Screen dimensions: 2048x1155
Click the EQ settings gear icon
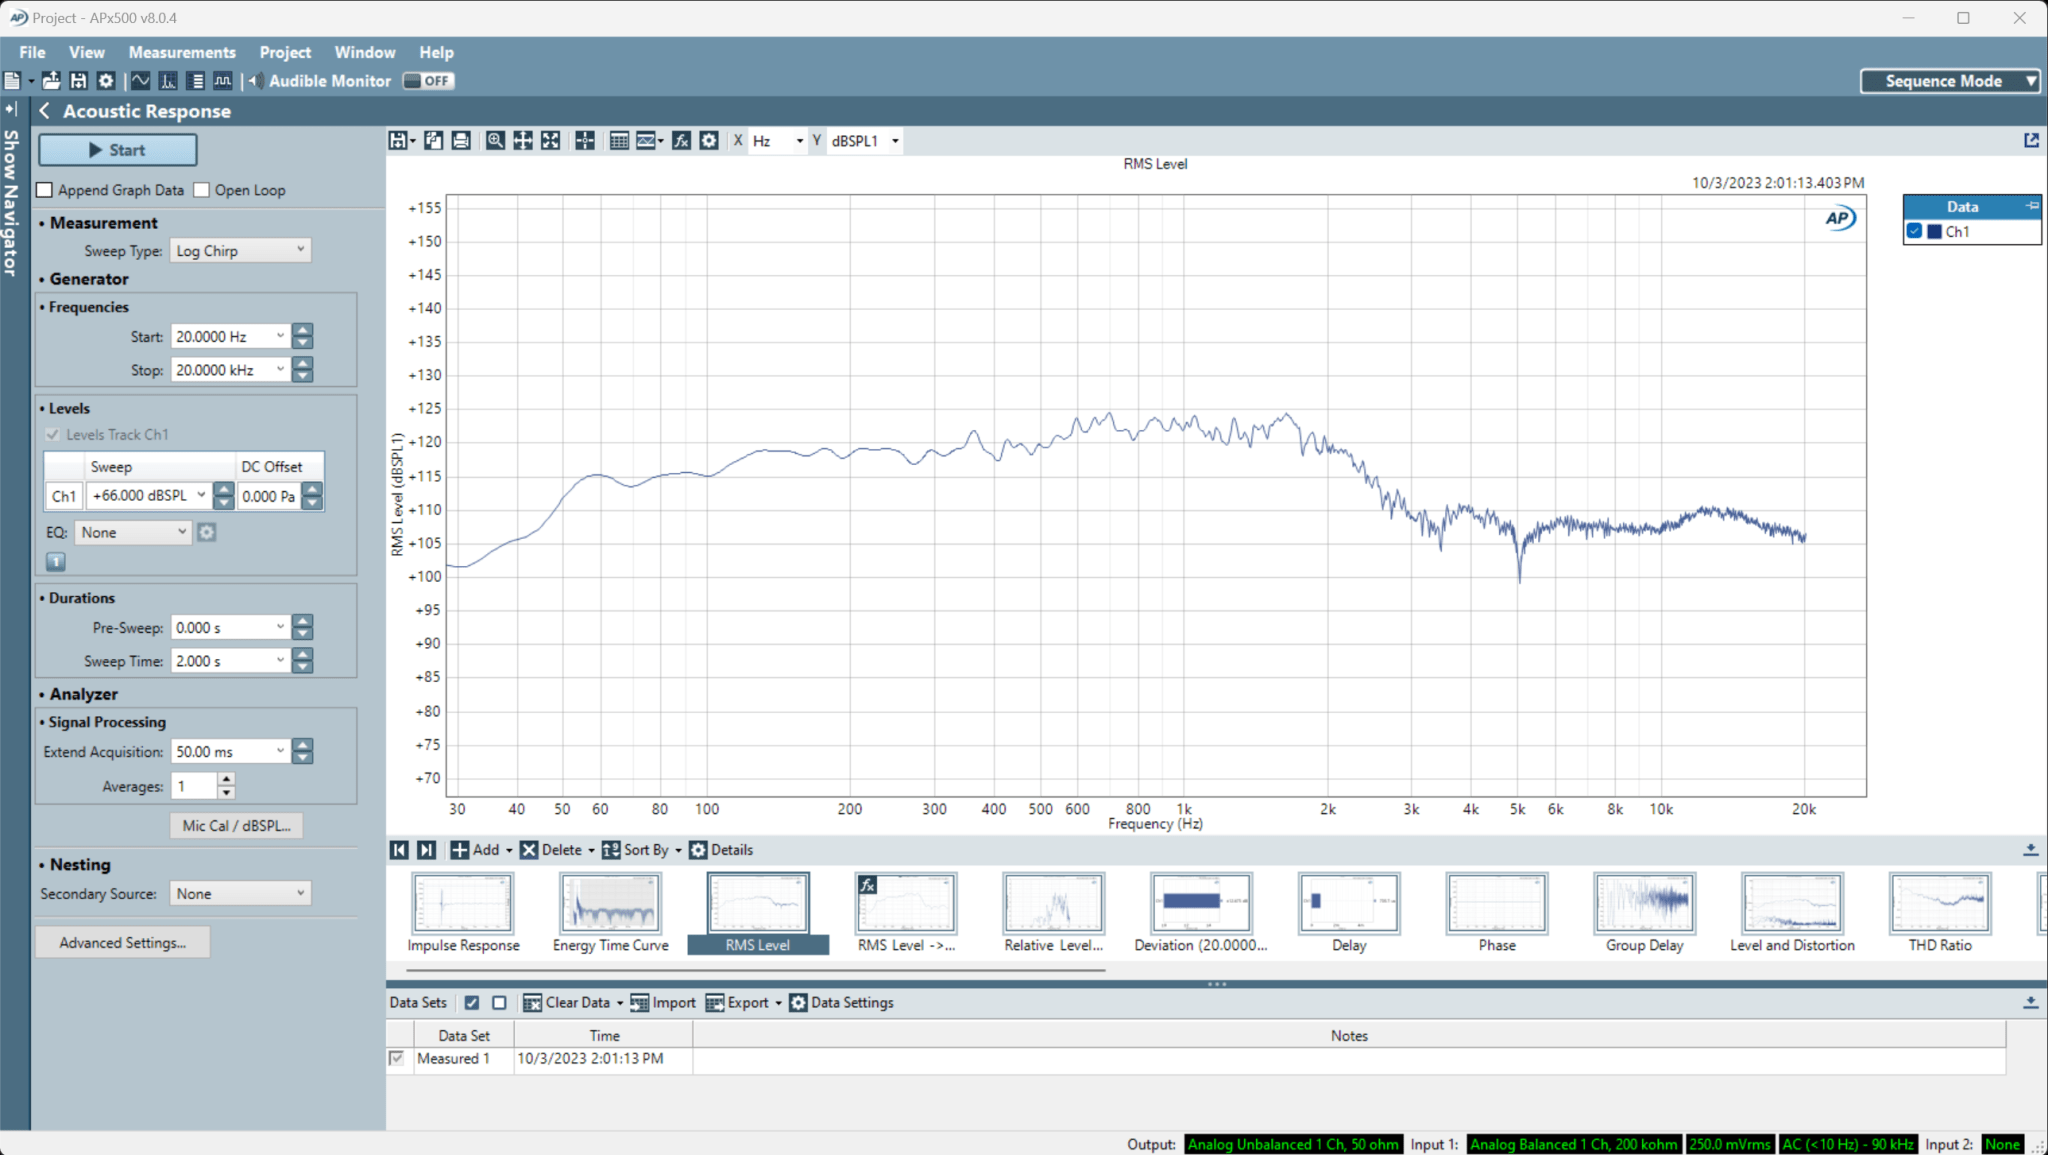[x=206, y=533]
